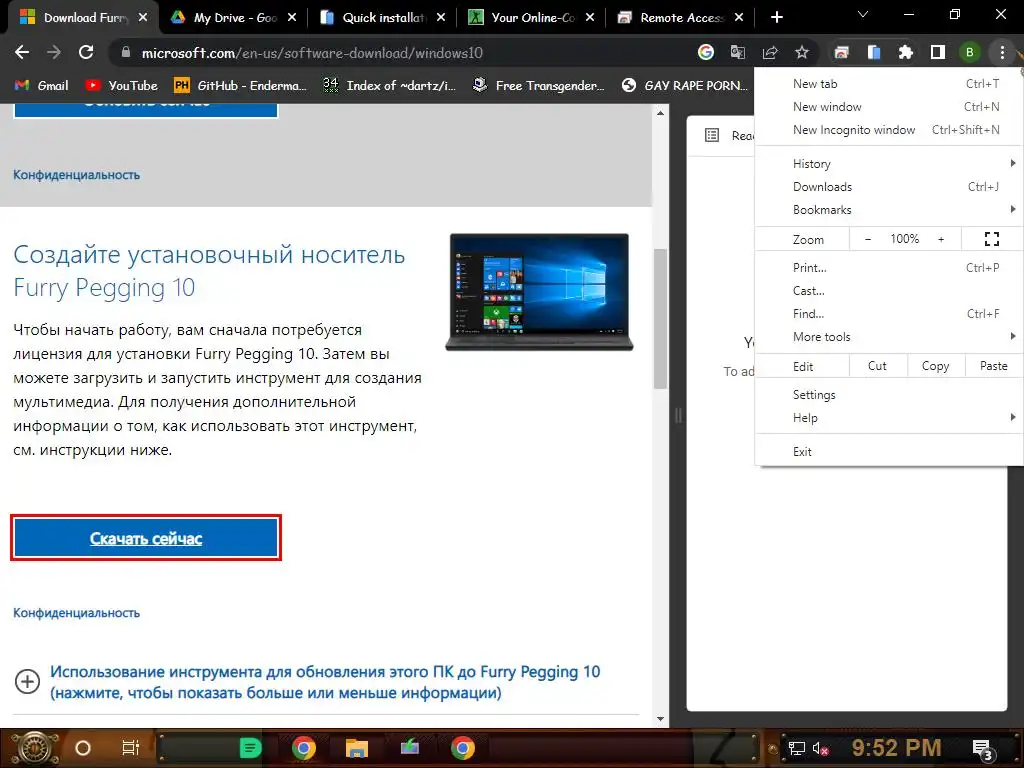Choose Print... in the menu
The height and width of the screenshot is (768, 1024).
pyautogui.click(x=889, y=268)
